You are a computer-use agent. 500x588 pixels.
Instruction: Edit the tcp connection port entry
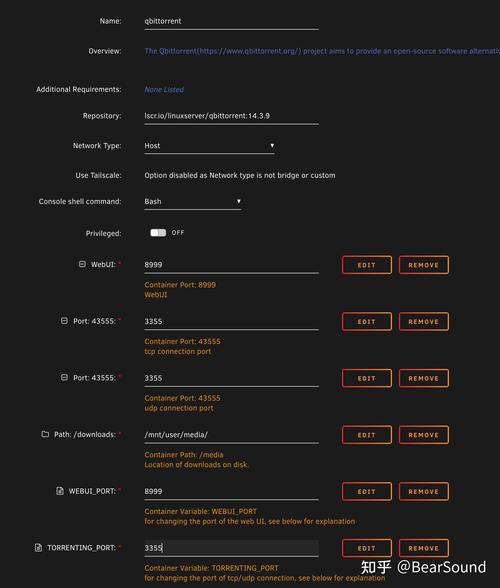367,322
